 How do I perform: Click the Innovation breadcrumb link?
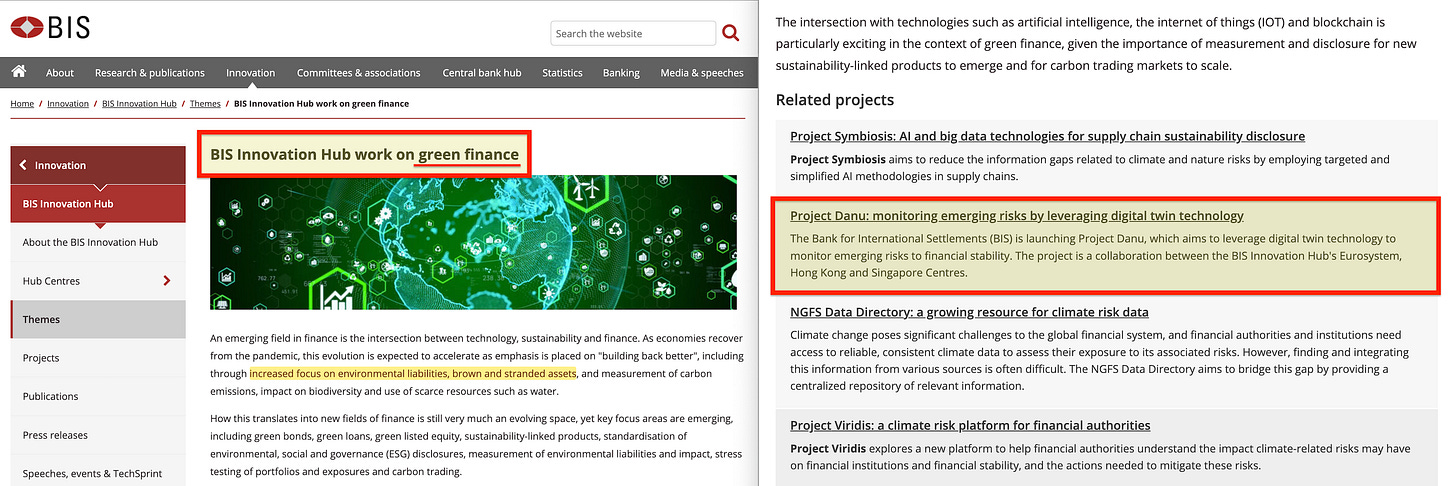pos(68,103)
